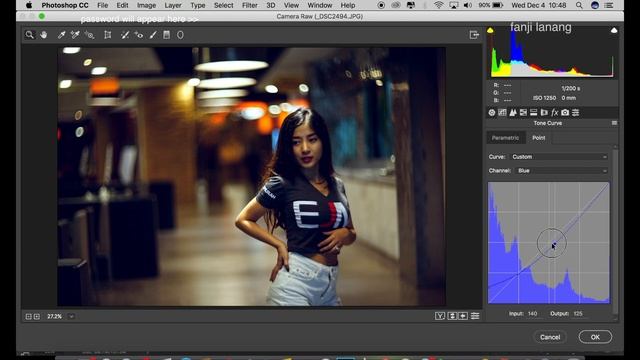Image resolution: width=640 pixels, height=360 pixels.
Task: Copy current settings to Before
Action: point(463,316)
